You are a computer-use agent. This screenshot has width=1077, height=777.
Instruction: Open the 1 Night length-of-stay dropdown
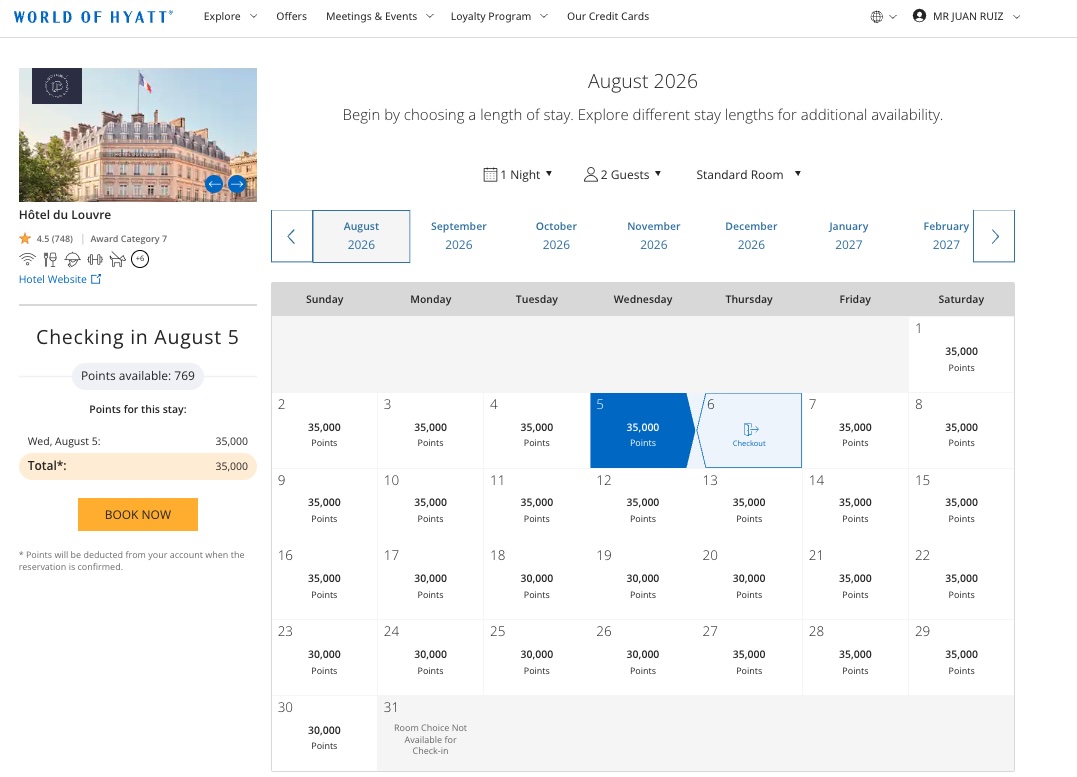(518, 174)
